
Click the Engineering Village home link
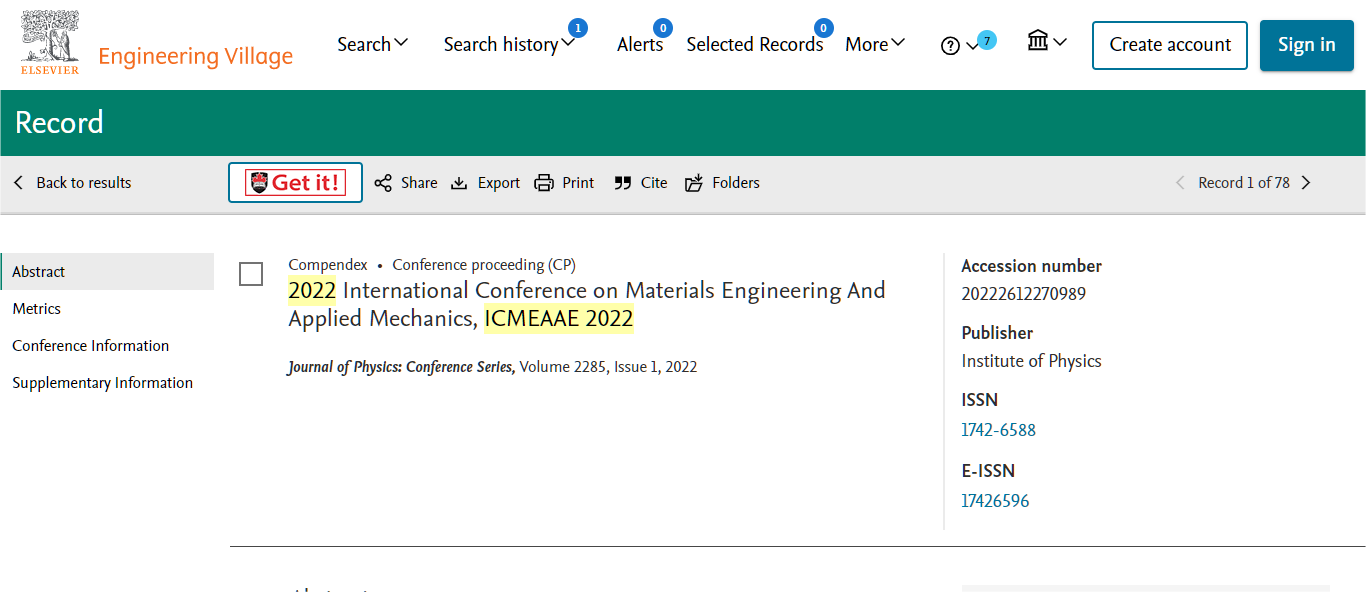tap(196, 56)
